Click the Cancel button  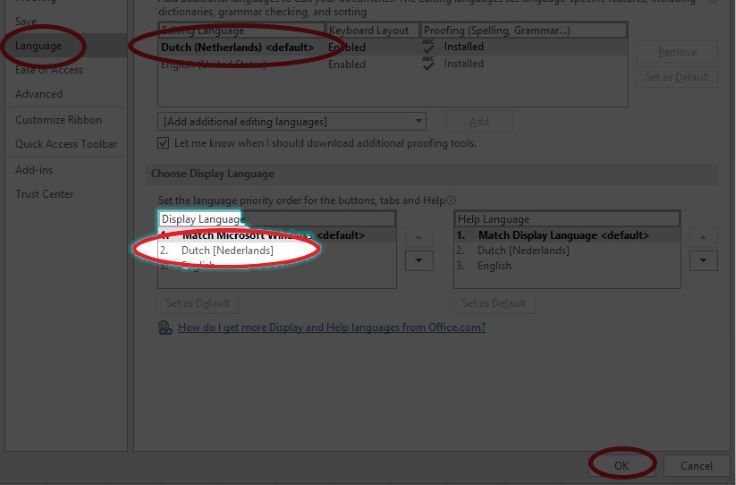(x=696, y=465)
